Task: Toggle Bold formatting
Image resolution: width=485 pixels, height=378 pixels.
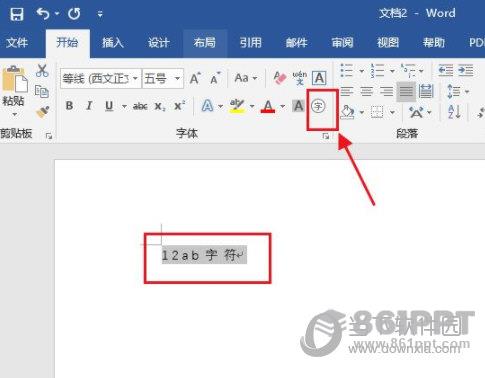Action: coord(69,106)
